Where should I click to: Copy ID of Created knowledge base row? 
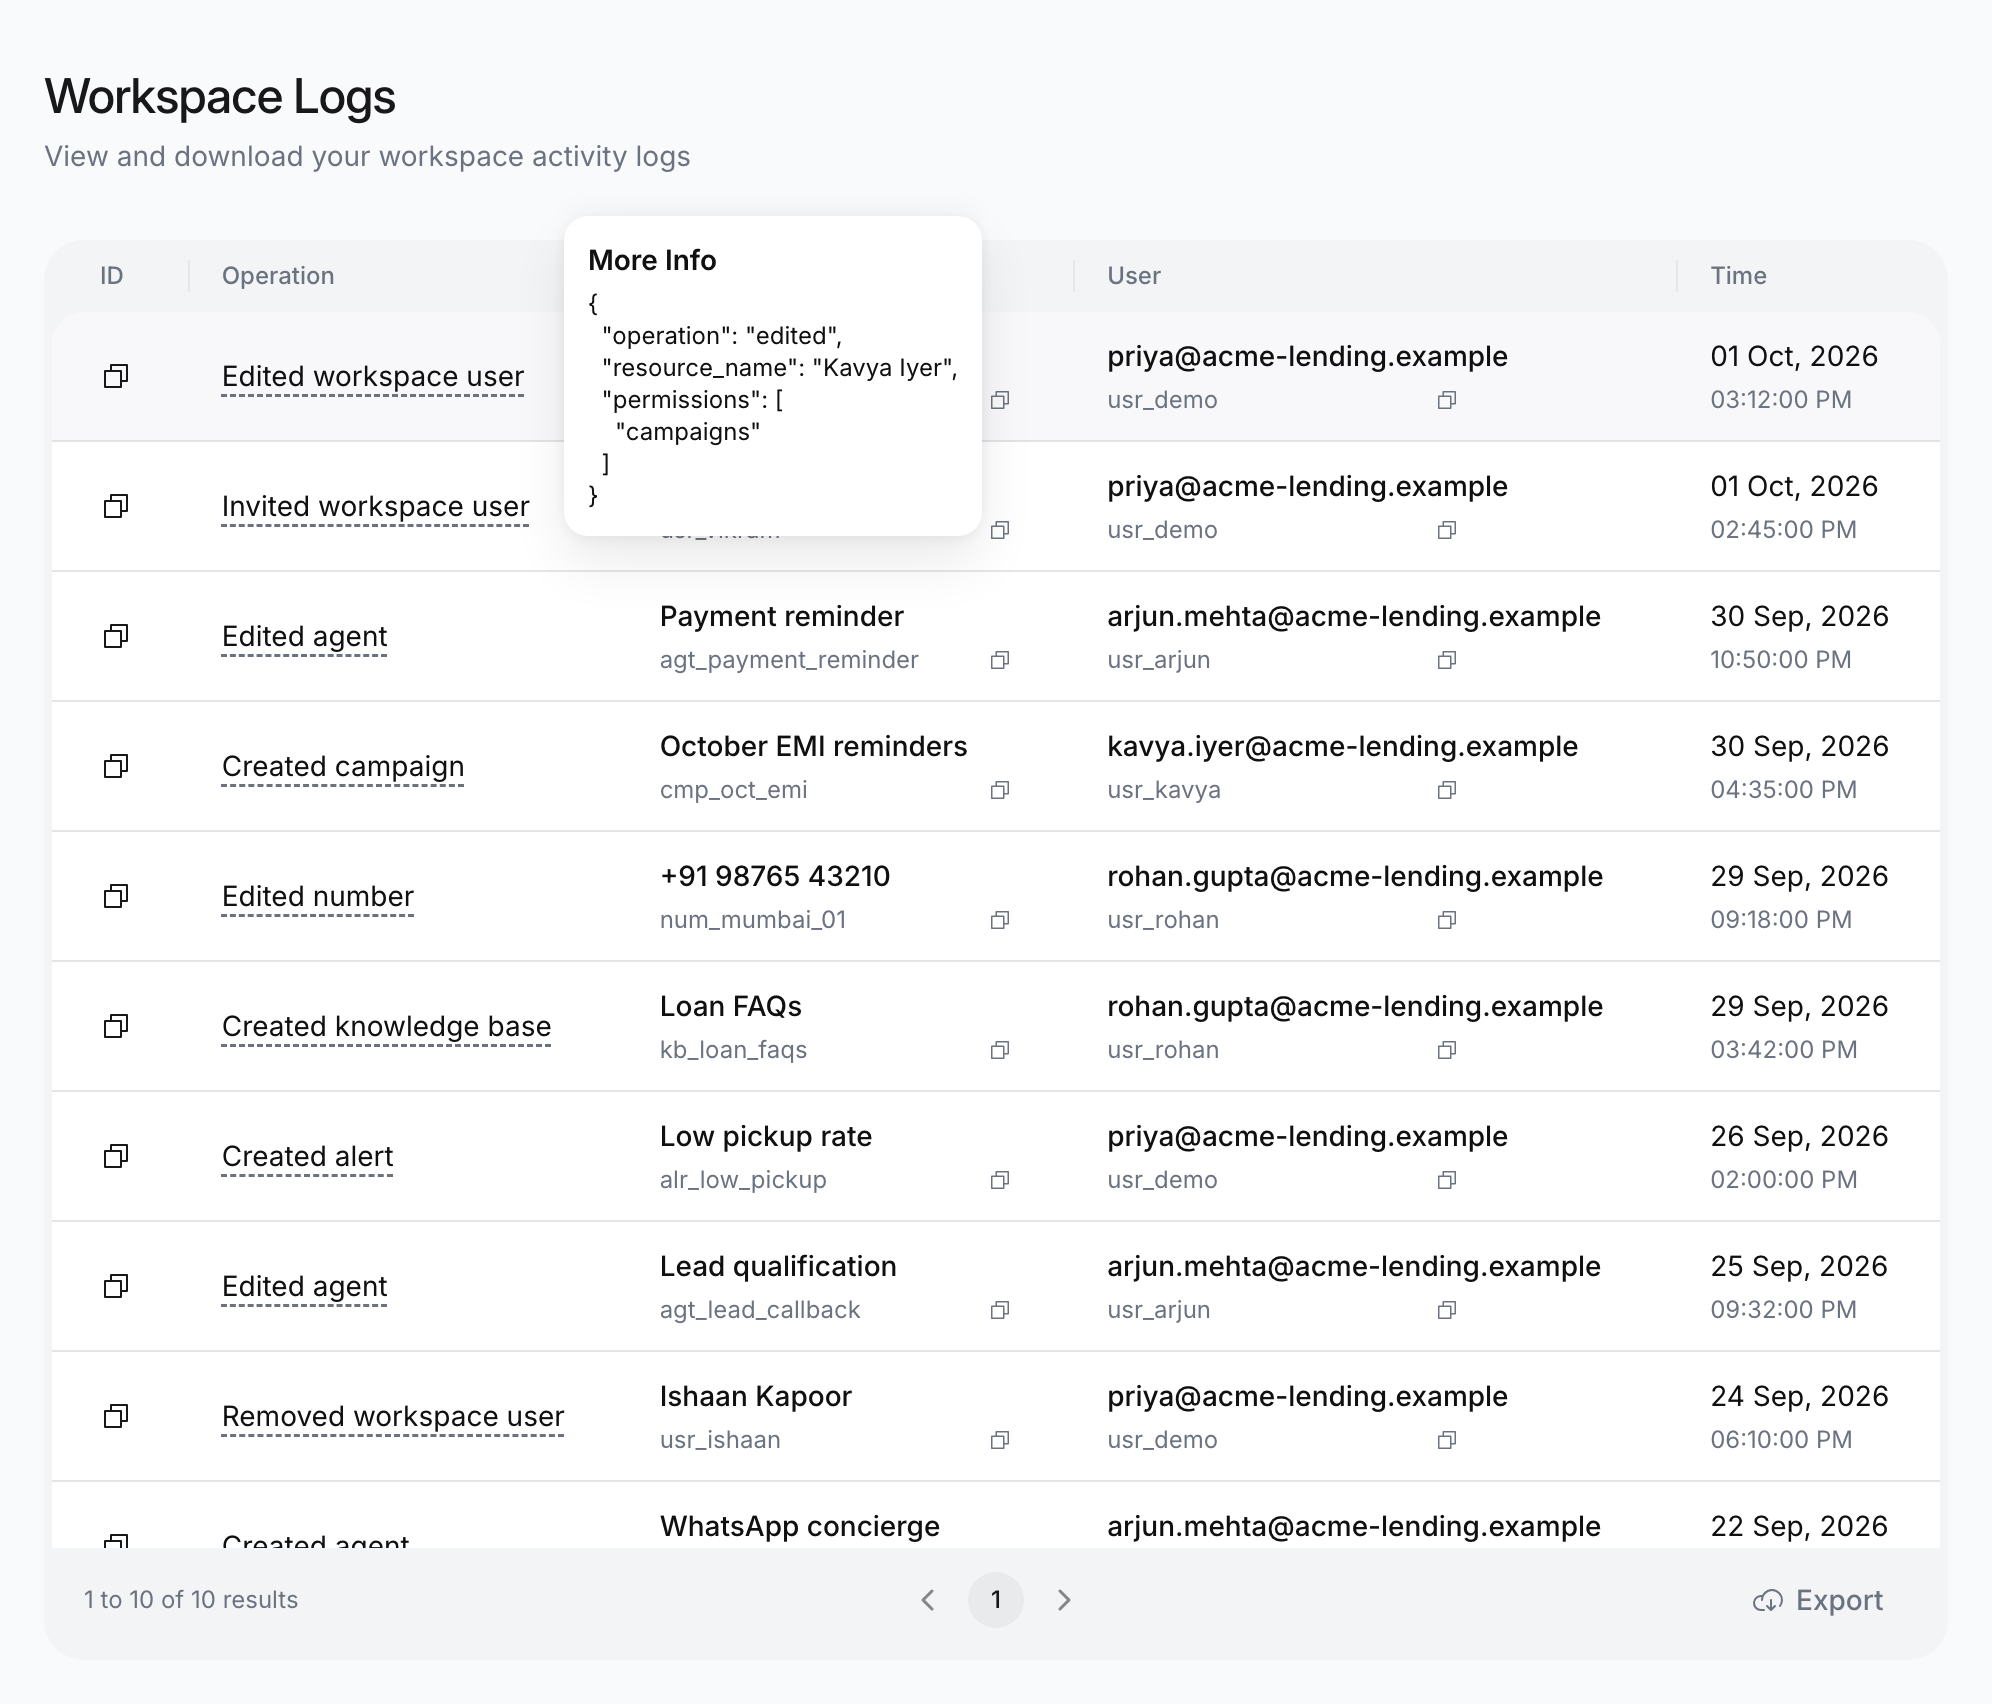[116, 1026]
